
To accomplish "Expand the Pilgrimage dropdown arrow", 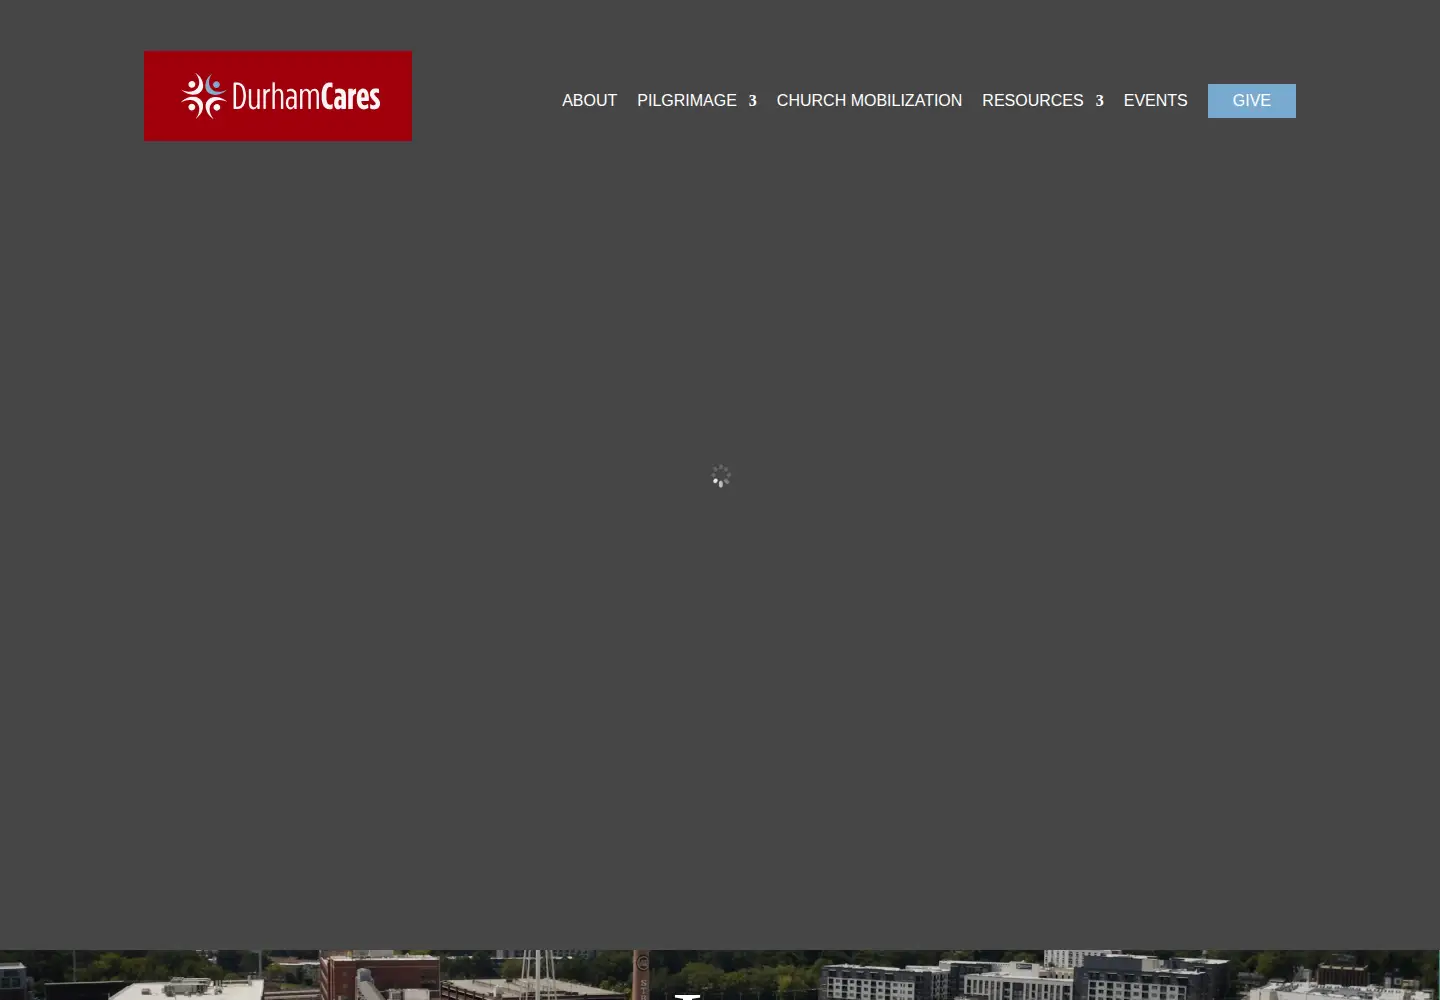I will (x=752, y=101).
